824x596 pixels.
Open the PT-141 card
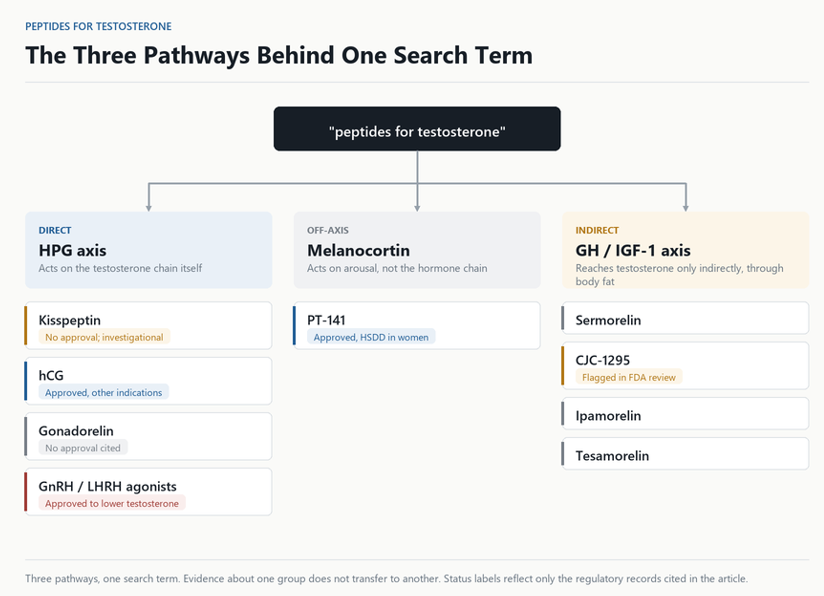[x=417, y=325]
